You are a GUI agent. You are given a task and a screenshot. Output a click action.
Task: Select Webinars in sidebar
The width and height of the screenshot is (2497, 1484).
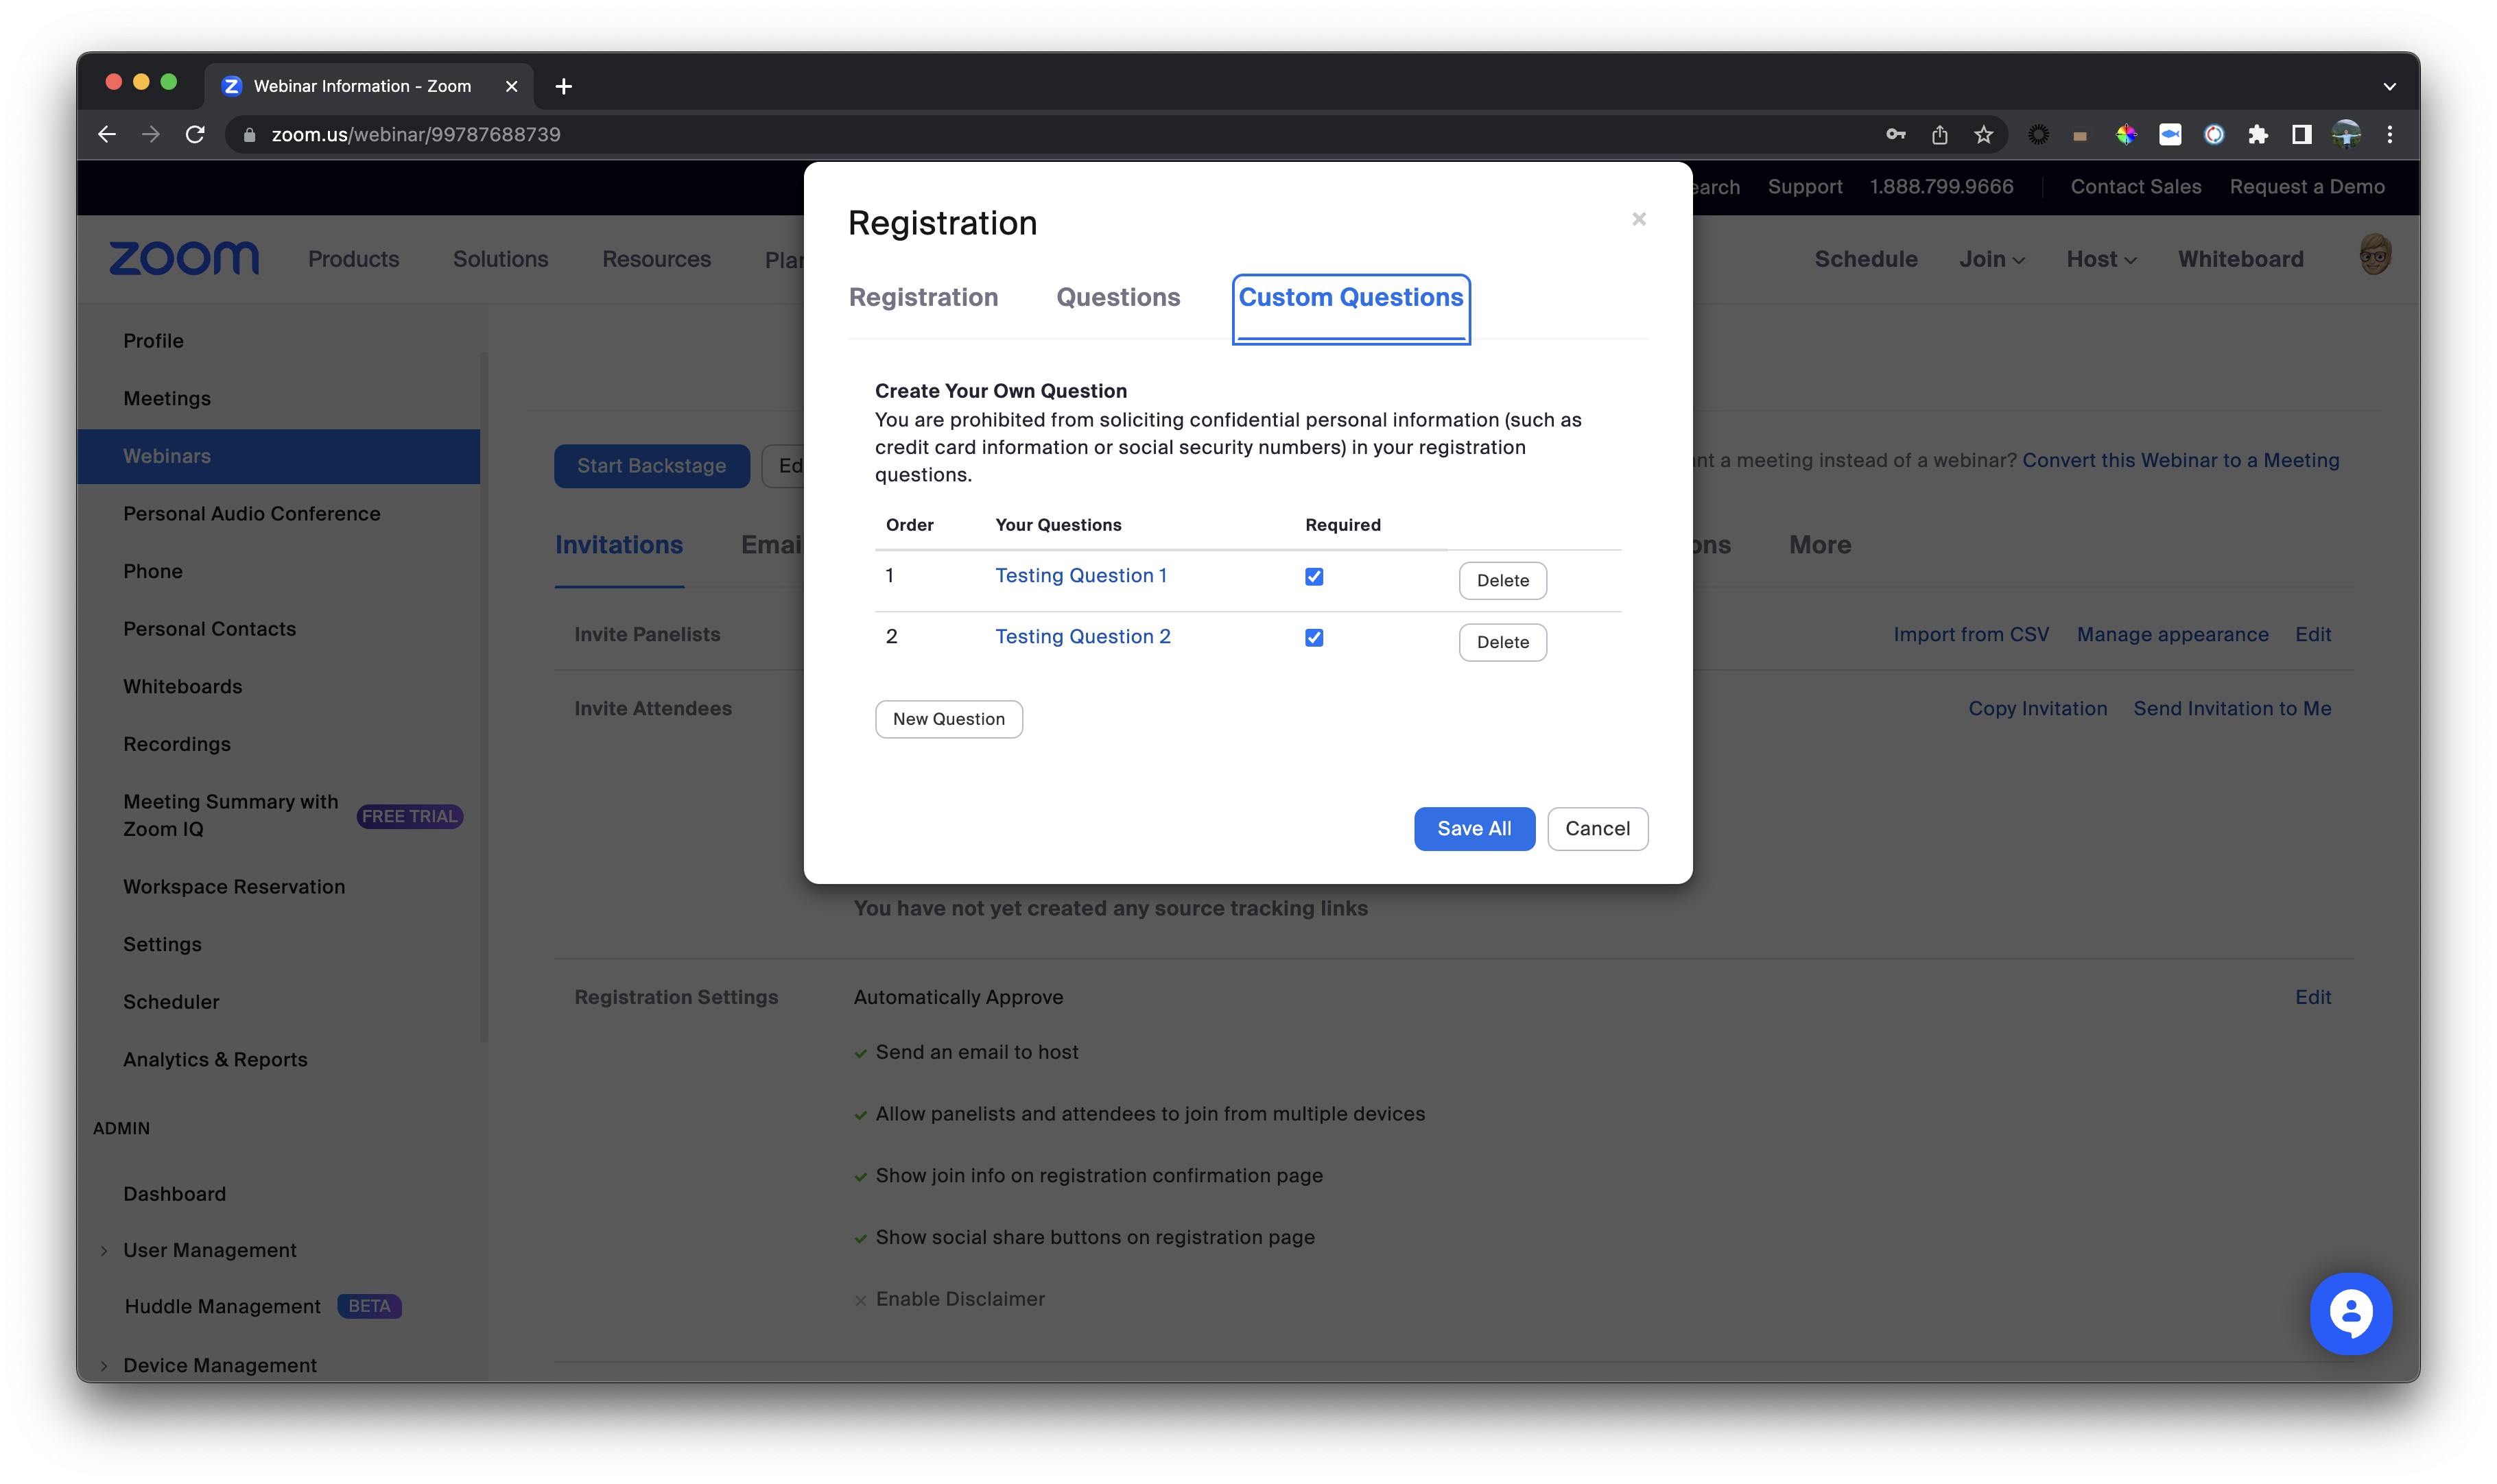[278, 456]
